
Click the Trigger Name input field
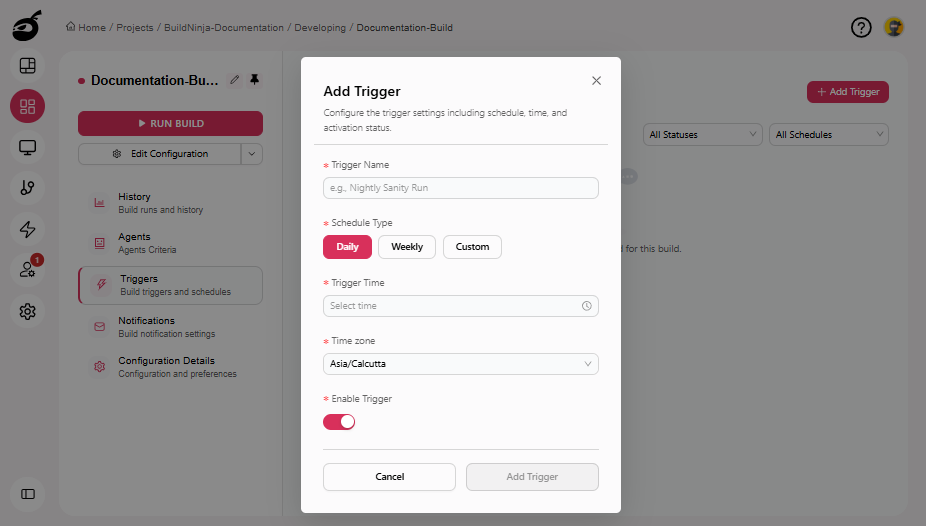click(x=461, y=188)
